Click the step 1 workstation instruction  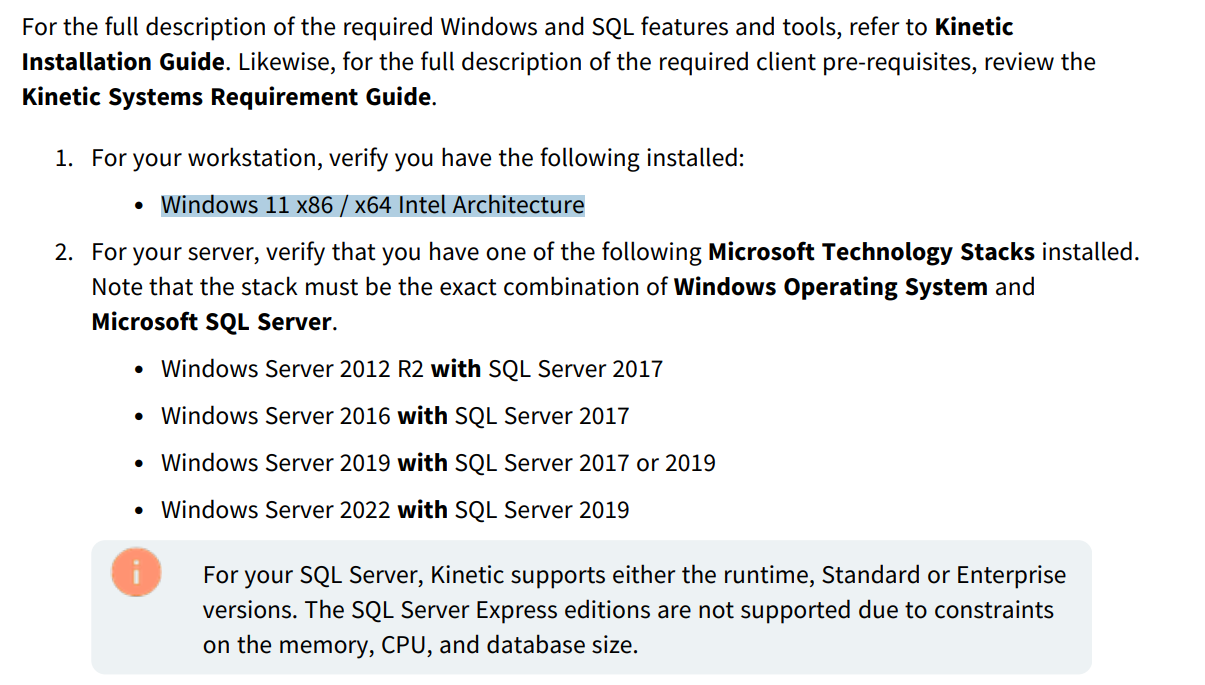[418, 158]
